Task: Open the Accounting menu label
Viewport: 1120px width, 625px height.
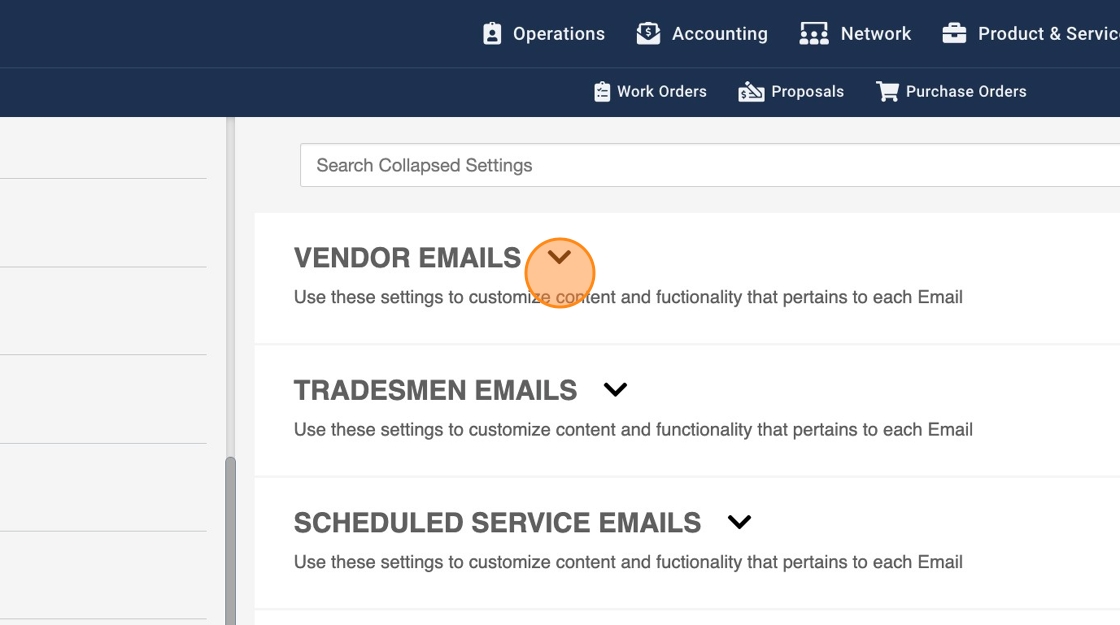Action: [719, 34]
